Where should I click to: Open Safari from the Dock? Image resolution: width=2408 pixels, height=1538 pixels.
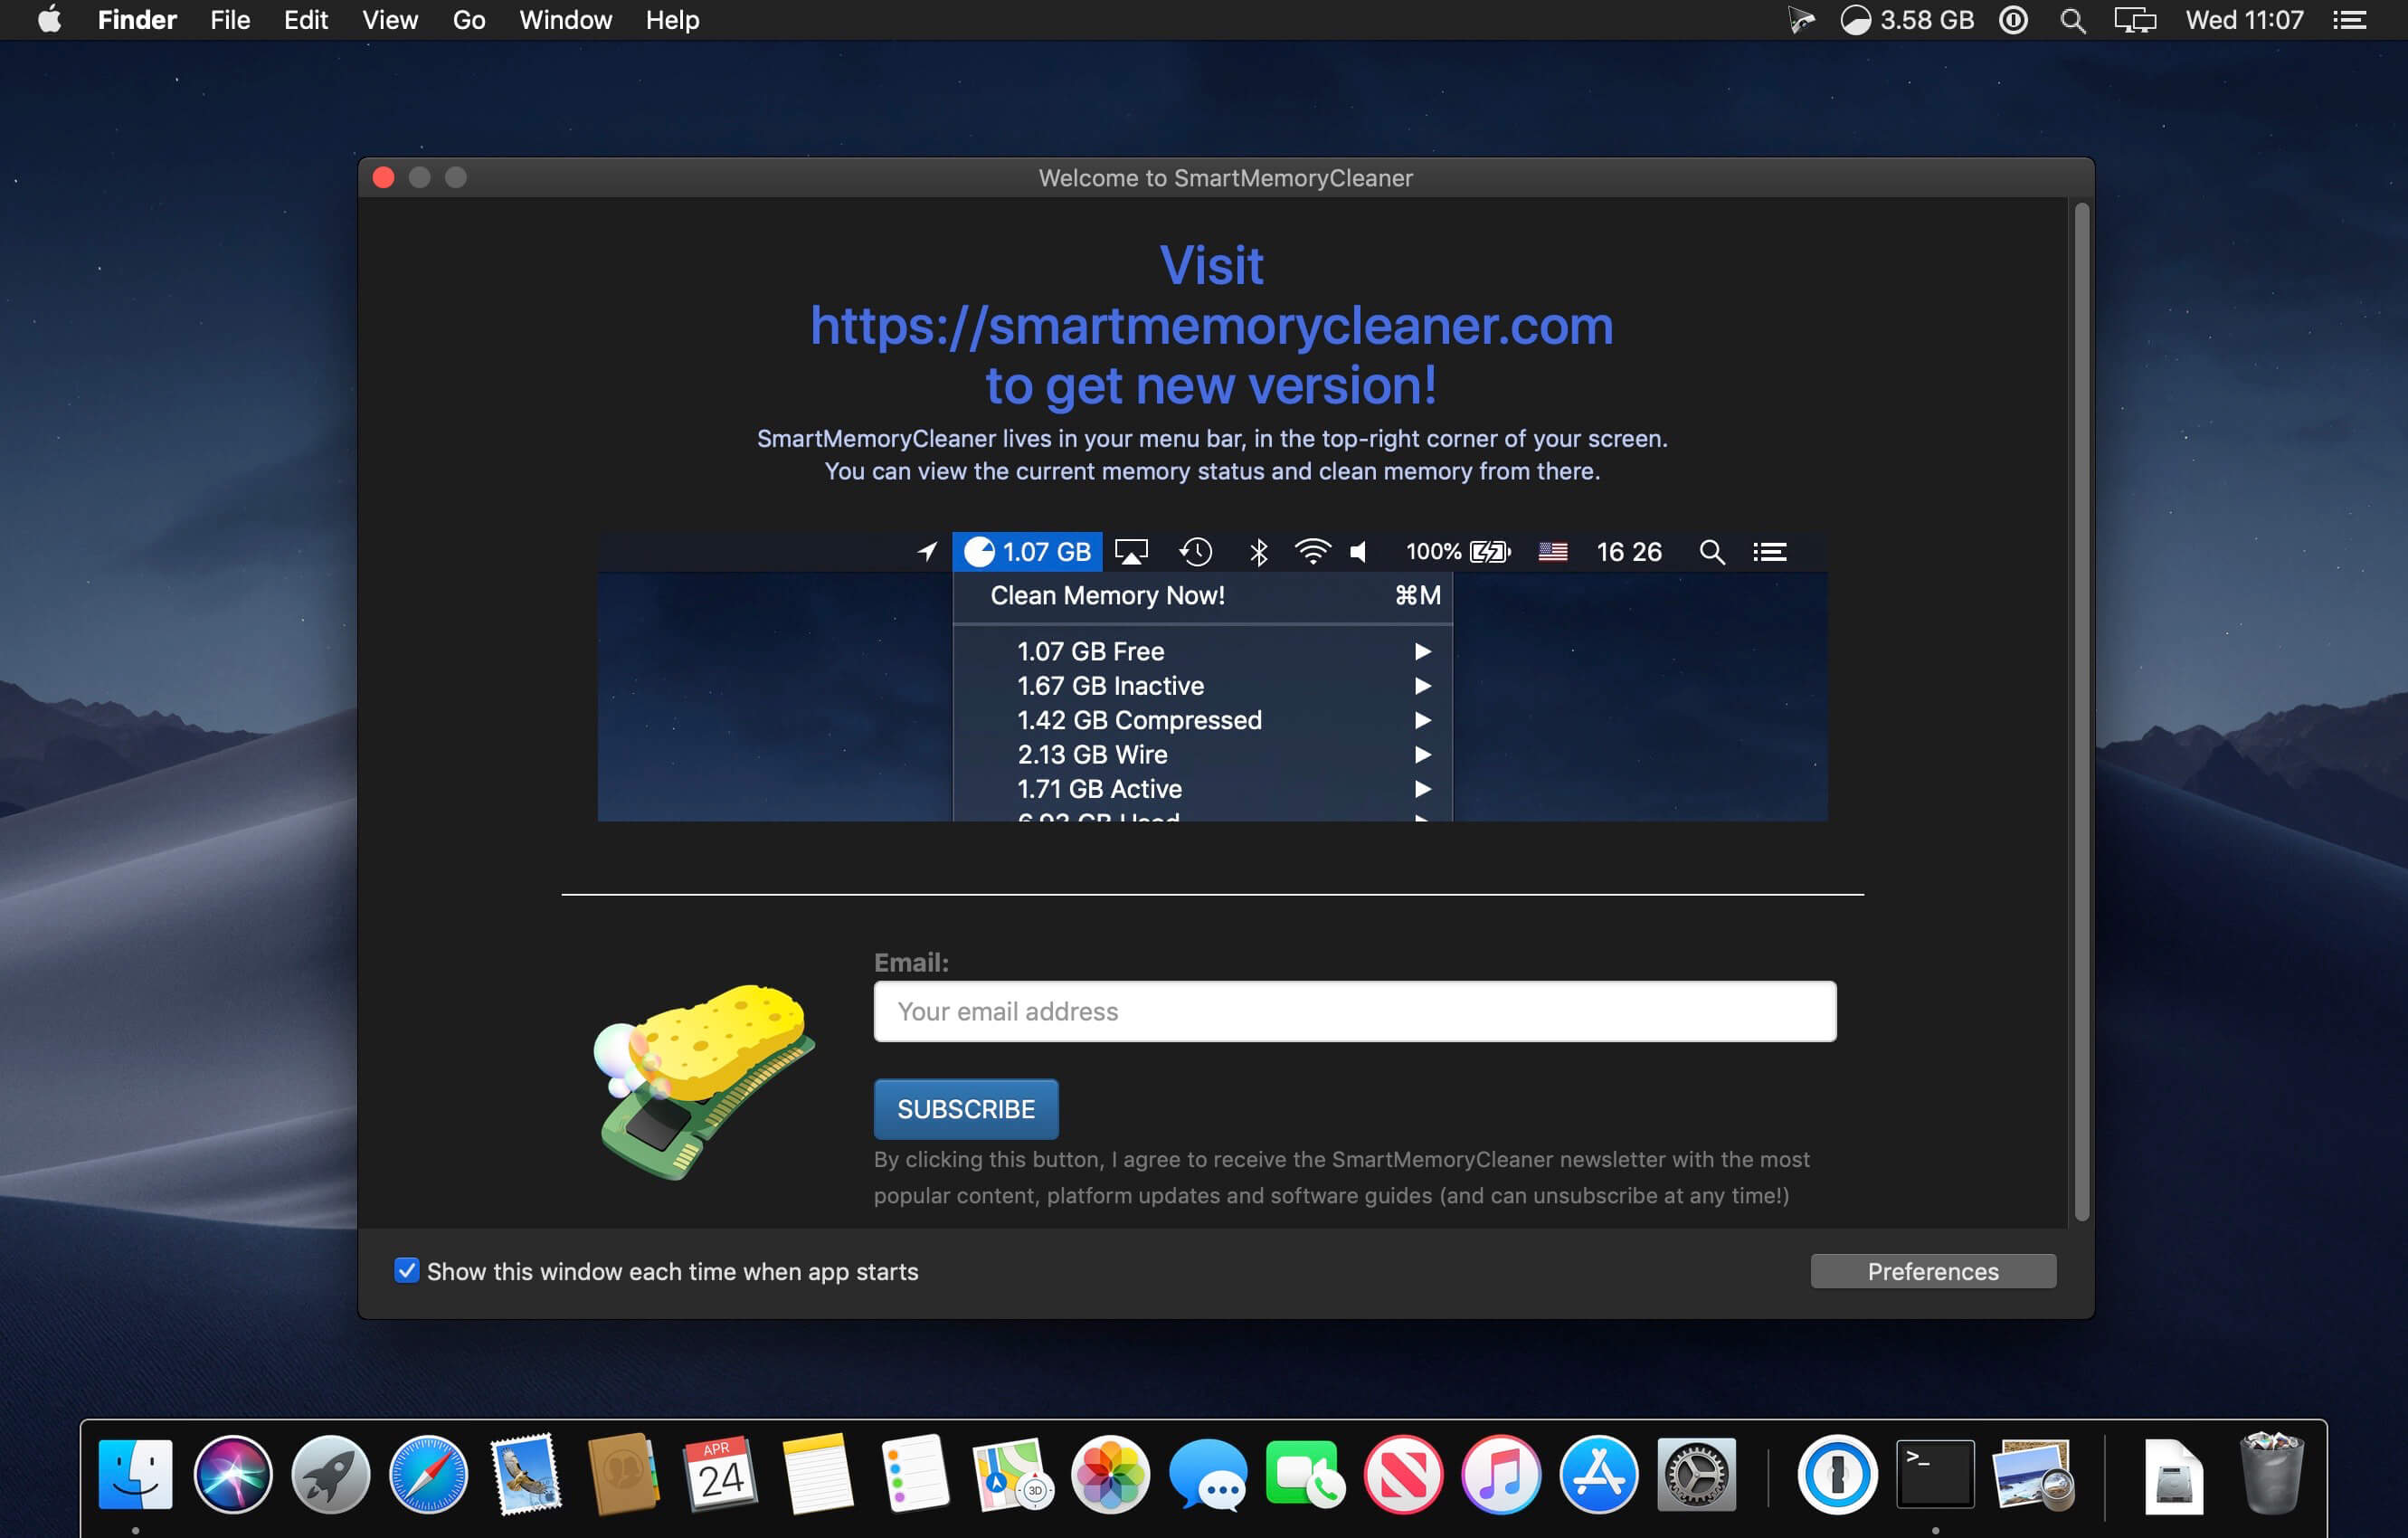tap(428, 1474)
